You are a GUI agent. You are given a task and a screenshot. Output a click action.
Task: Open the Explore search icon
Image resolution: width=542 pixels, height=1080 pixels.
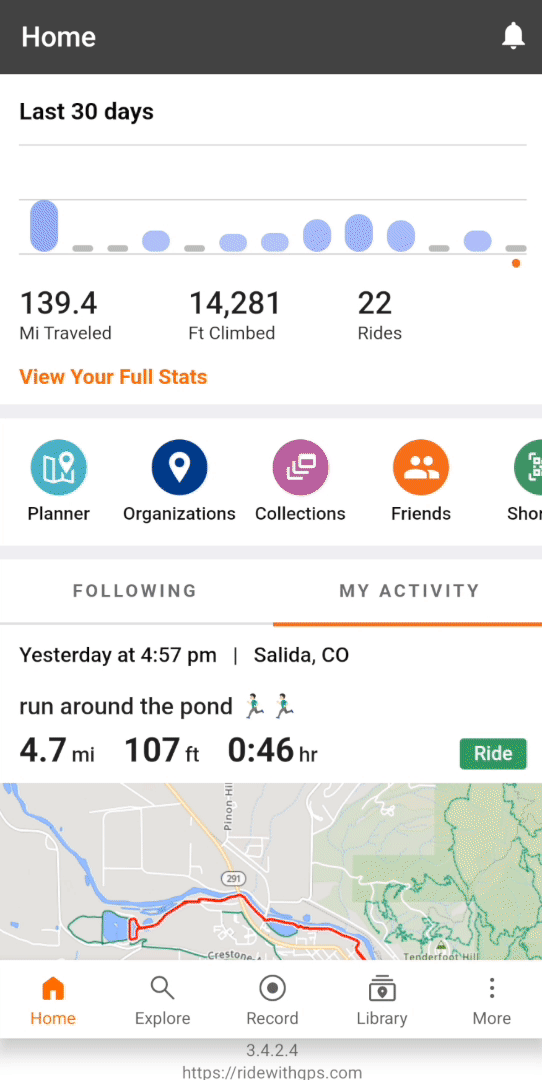163,989
